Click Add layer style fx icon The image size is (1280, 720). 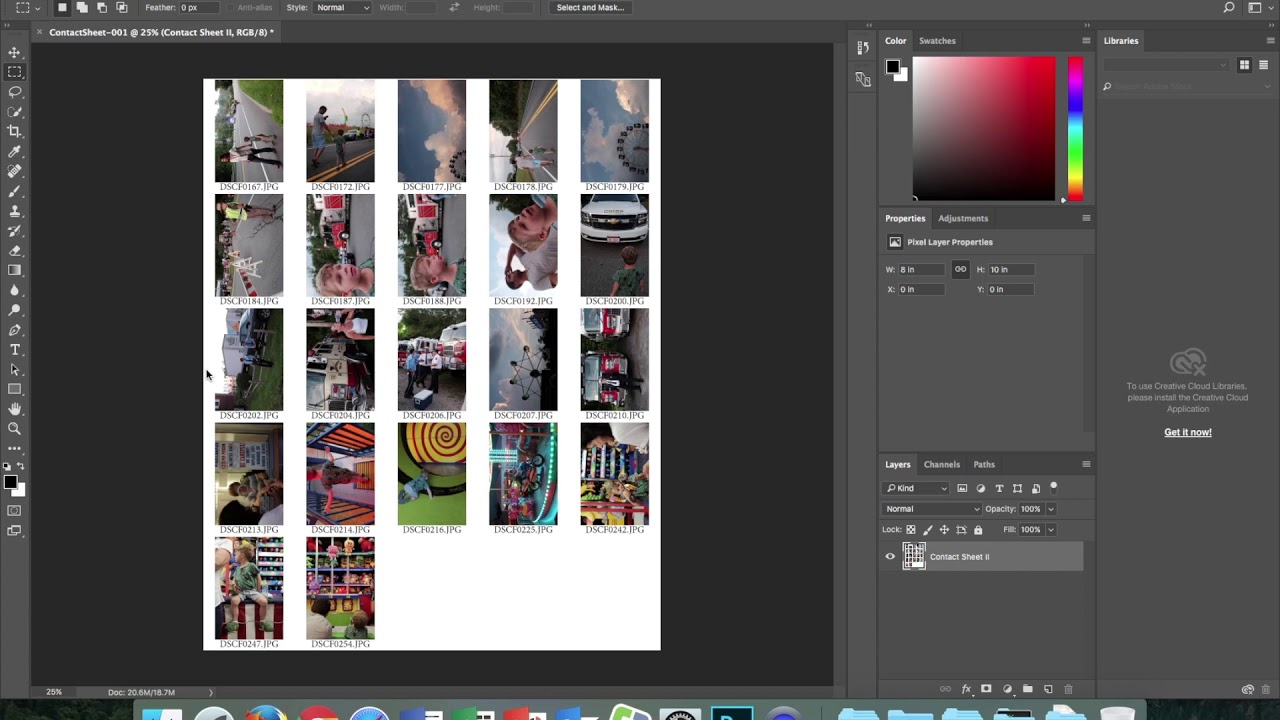[966, 689]
